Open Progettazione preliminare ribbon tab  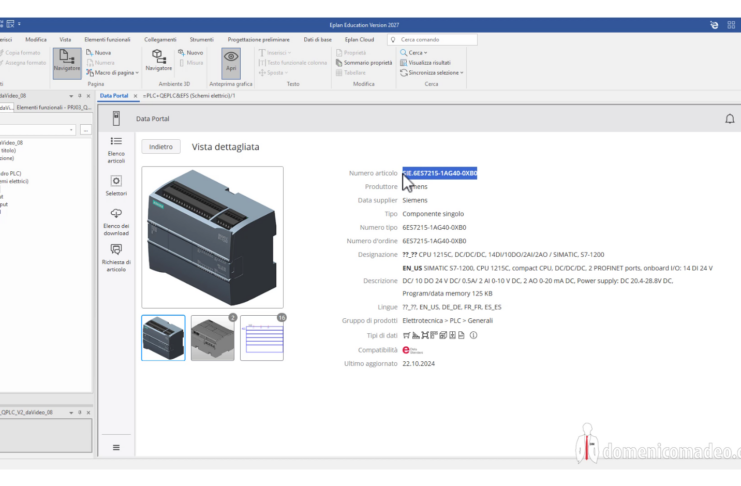coord(258,39)
